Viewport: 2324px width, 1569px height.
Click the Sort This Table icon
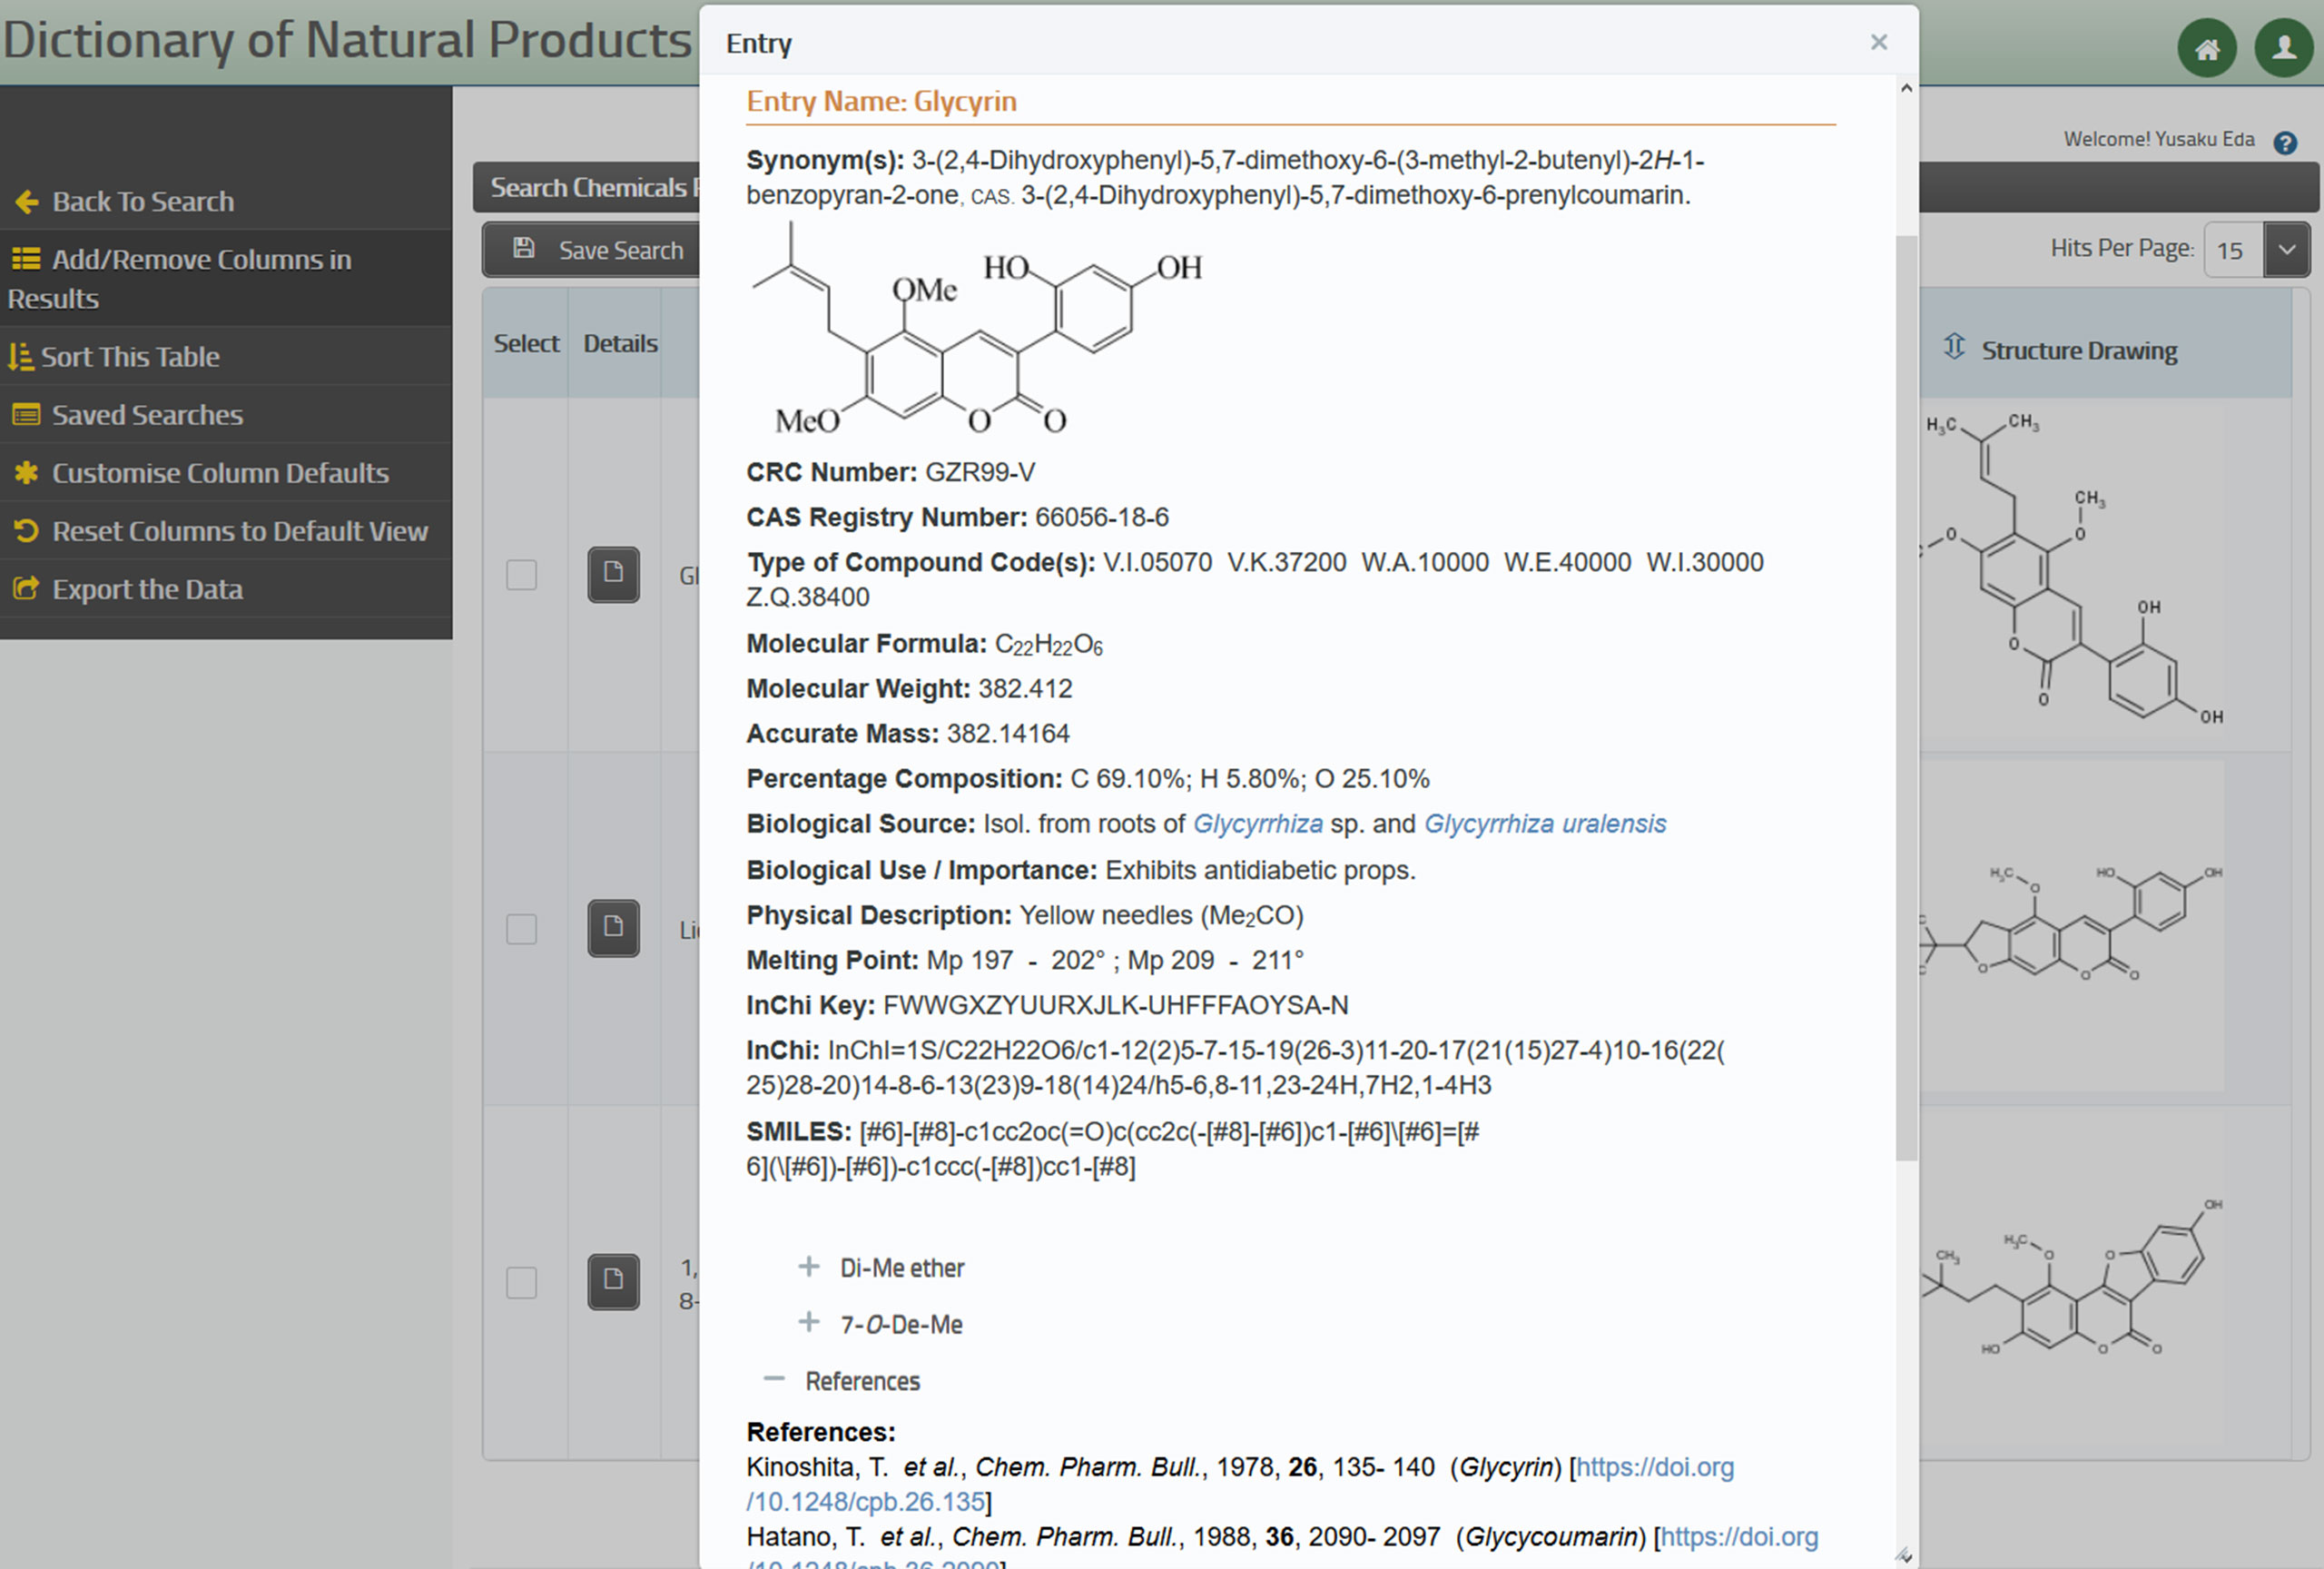20,357
